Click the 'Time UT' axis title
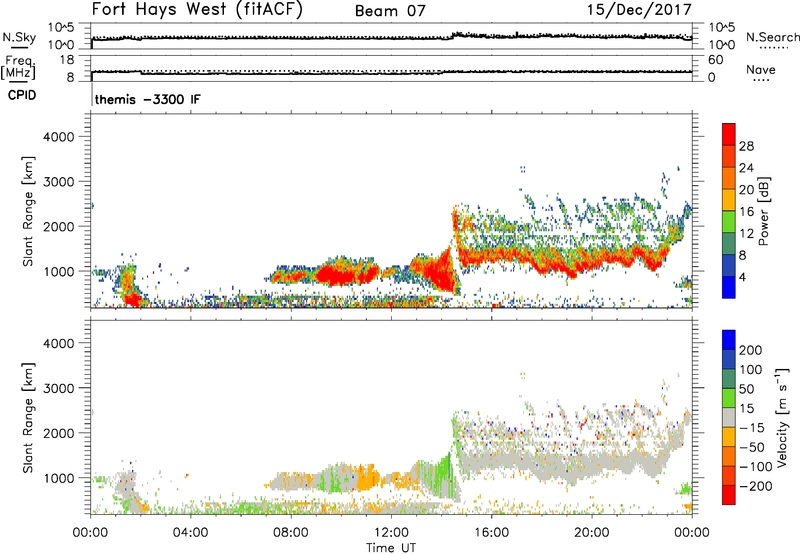This screenshot has height=554, width=800. coord(391,548)
